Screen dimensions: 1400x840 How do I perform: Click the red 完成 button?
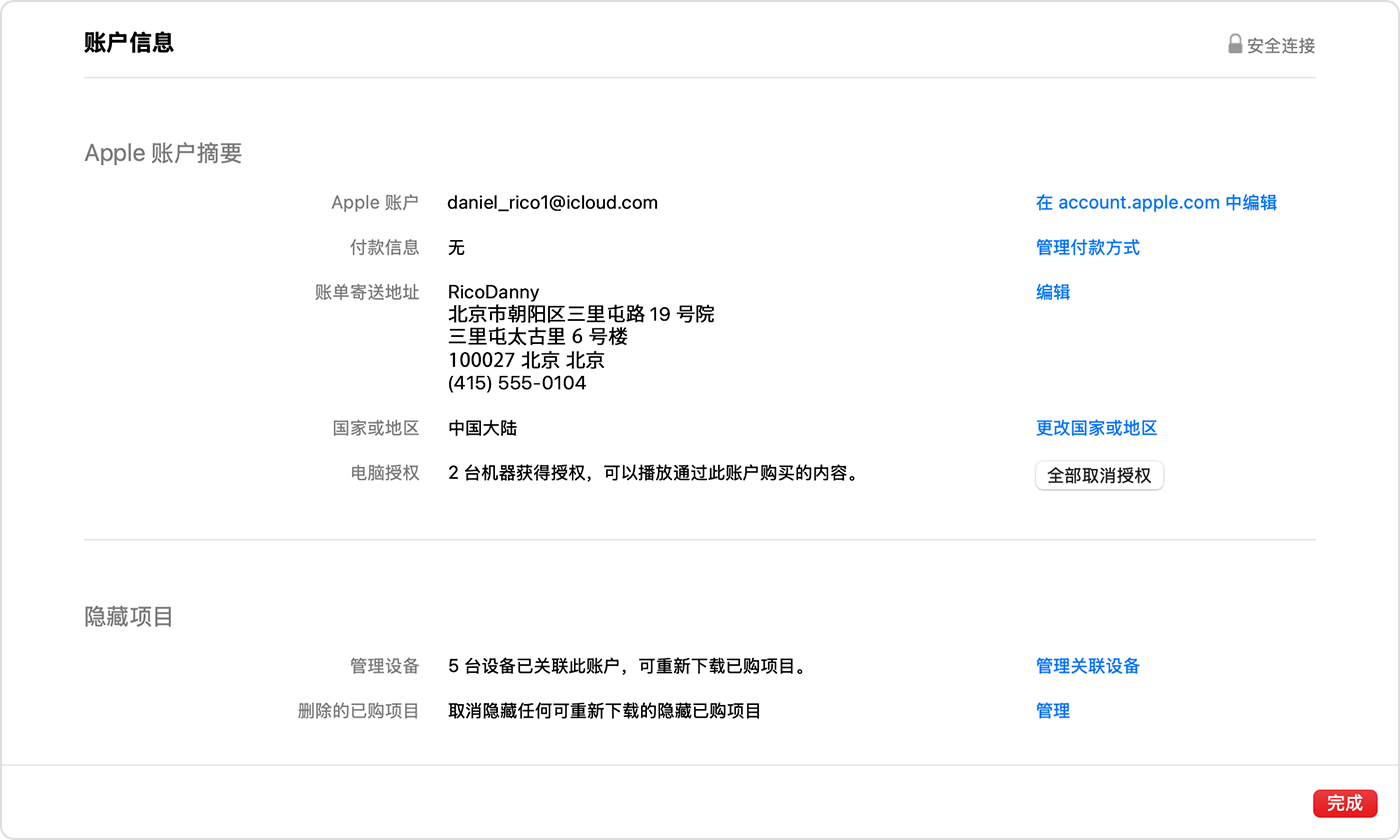(x=1345, y=803)
